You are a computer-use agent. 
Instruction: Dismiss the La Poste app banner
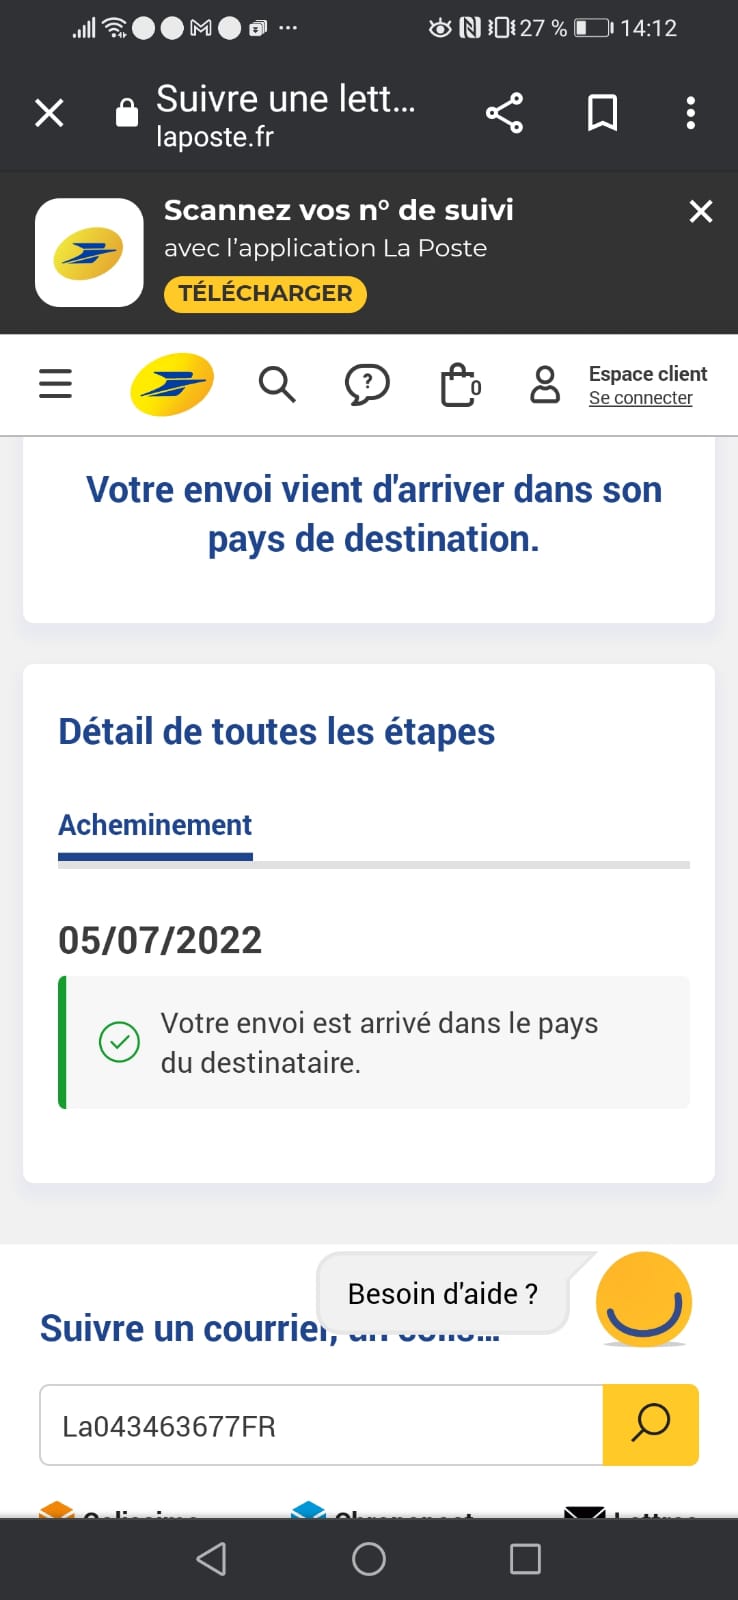(x=701, y=211)
